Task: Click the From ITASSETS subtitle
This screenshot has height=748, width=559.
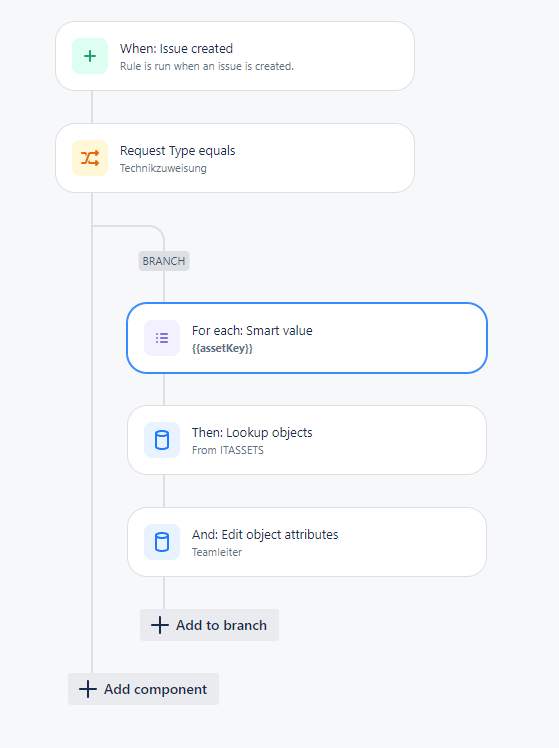Action: point(228,450)
